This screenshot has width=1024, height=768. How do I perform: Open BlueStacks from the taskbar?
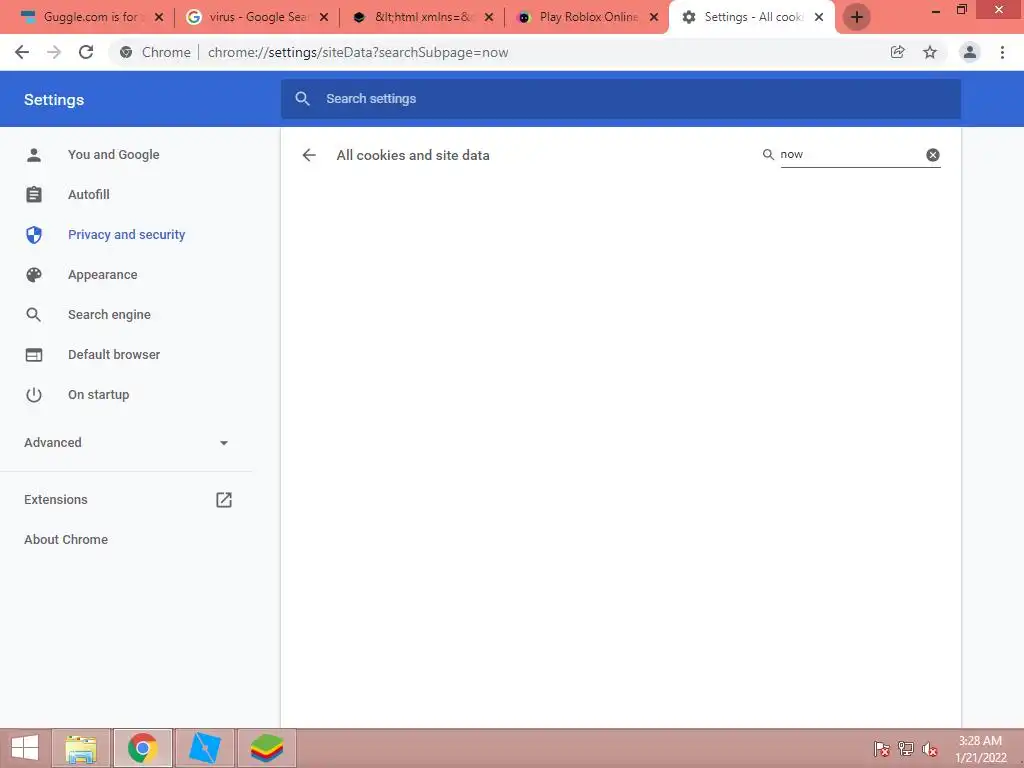(x=266, y=748)
